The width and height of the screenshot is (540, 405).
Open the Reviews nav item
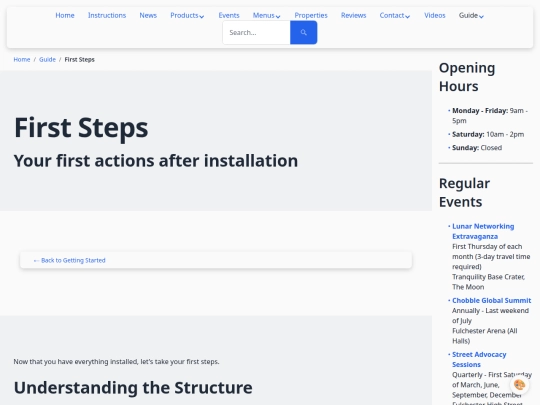click(353, 15)
